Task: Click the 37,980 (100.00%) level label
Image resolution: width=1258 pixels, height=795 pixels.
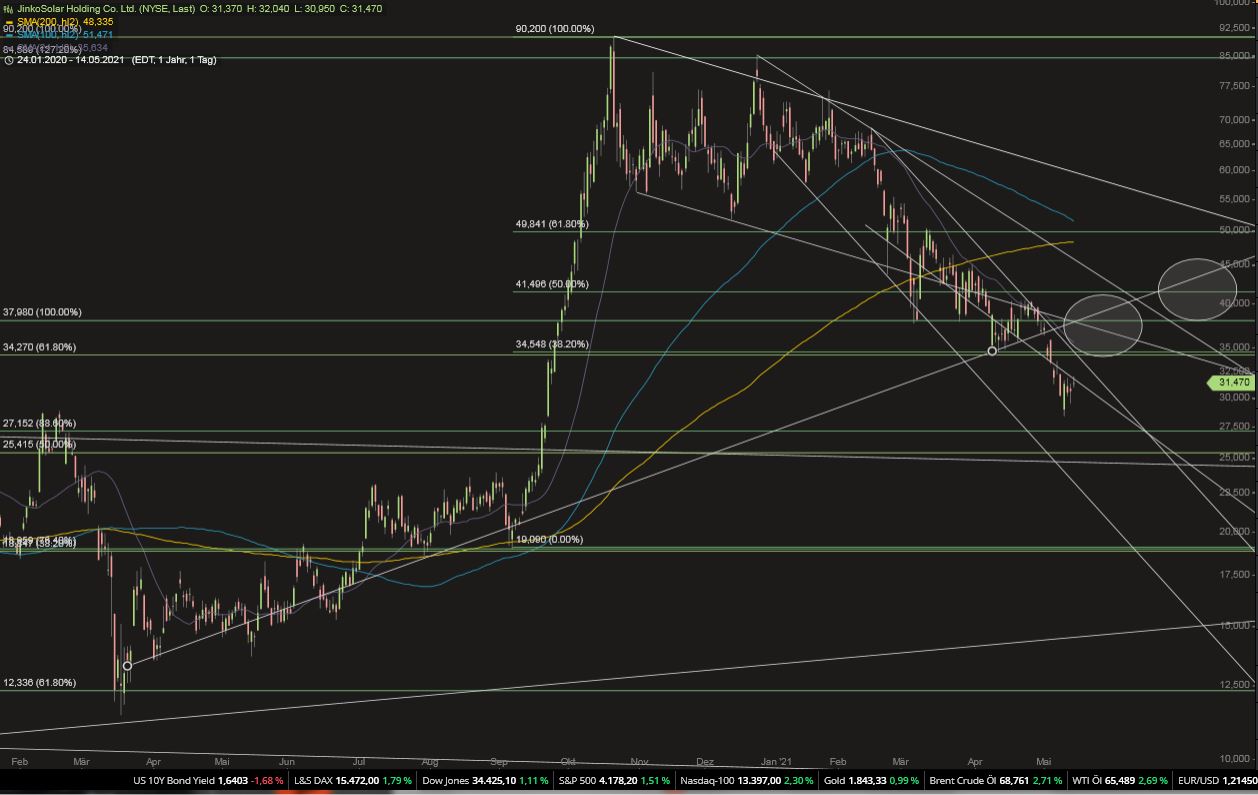Action: click(x=42, y=312)
